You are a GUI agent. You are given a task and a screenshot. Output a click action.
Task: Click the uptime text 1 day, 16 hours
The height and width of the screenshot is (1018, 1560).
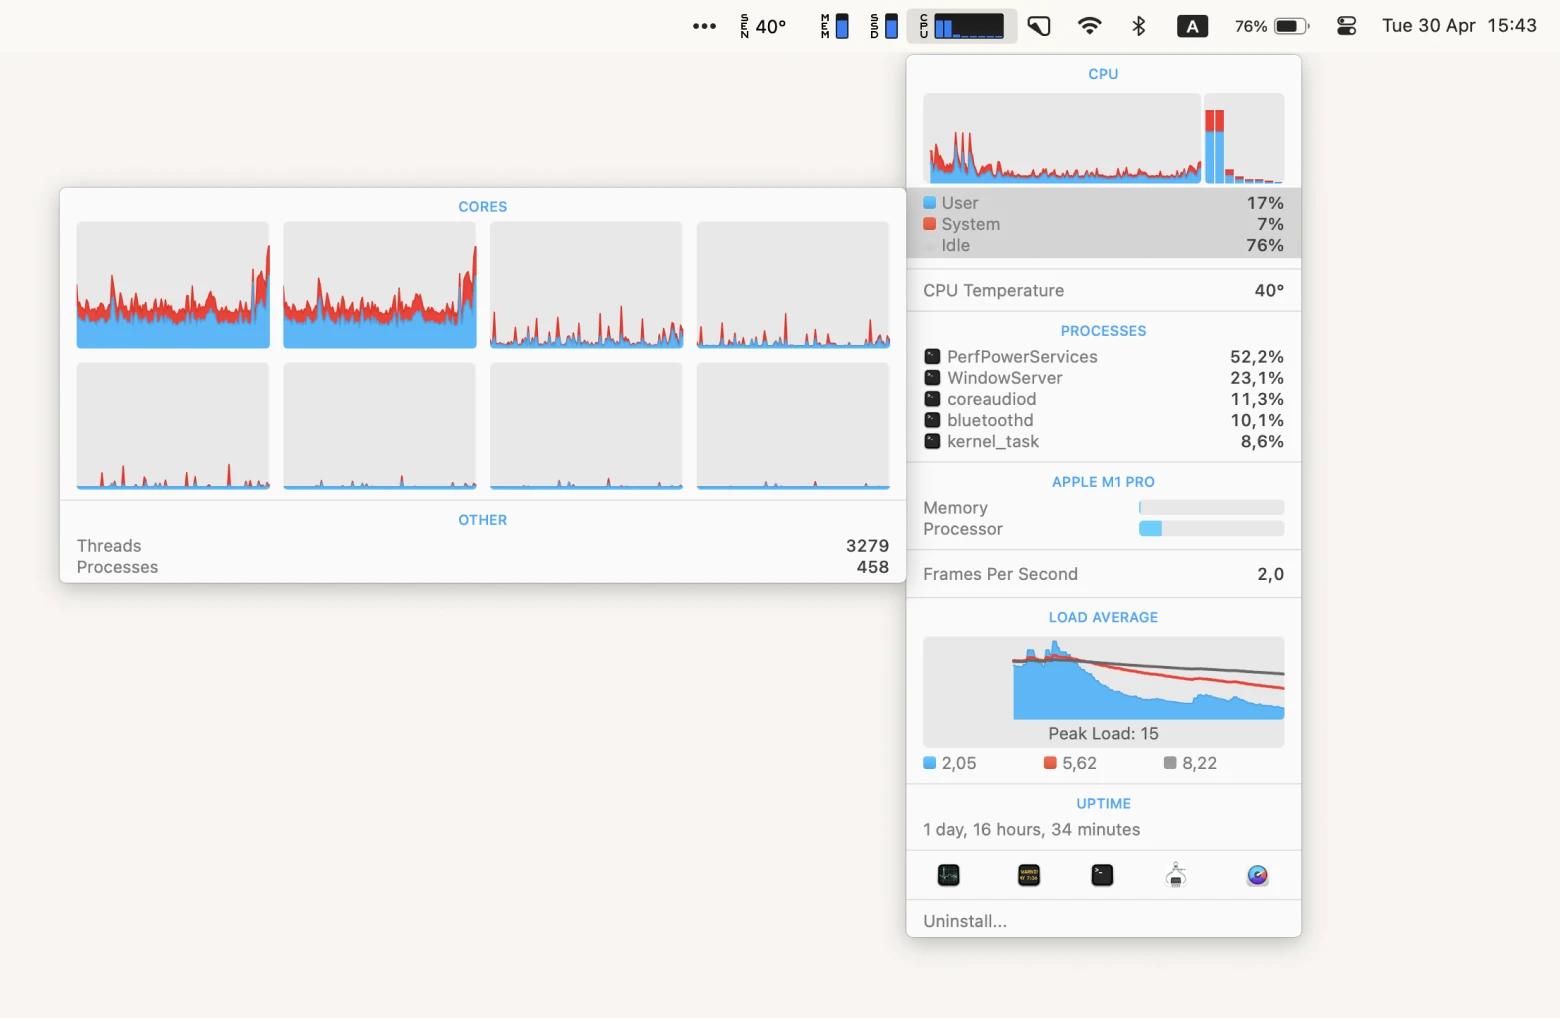pyautogui.click(x=1031, y=829)
